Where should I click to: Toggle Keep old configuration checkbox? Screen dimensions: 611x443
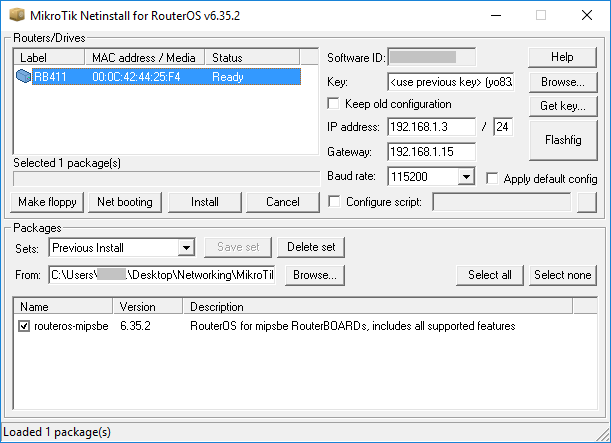pyautogui.click(x=334, y=104)
